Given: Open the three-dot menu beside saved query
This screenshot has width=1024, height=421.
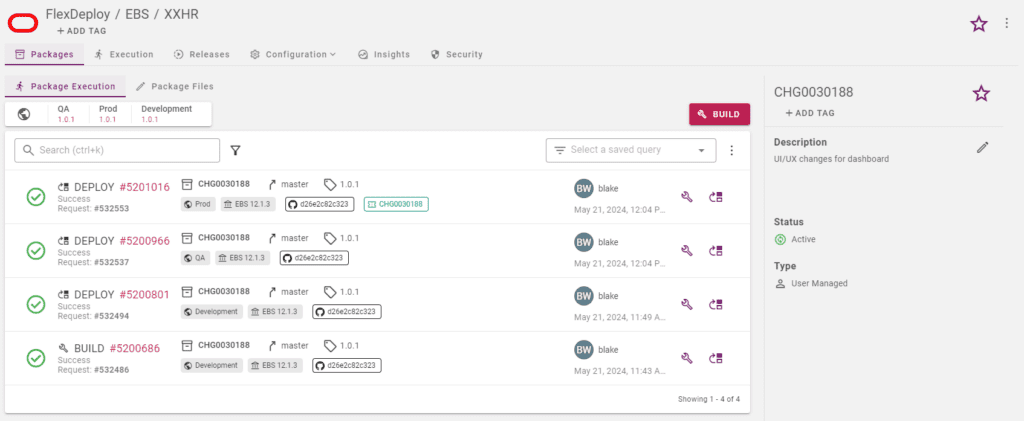Looking at the screenshot, I should (731, 150).
